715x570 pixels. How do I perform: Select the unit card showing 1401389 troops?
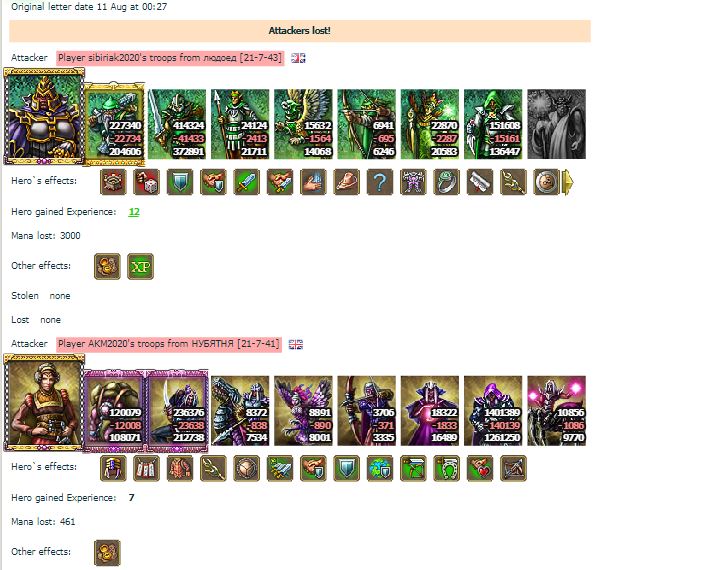click(493, 410)
